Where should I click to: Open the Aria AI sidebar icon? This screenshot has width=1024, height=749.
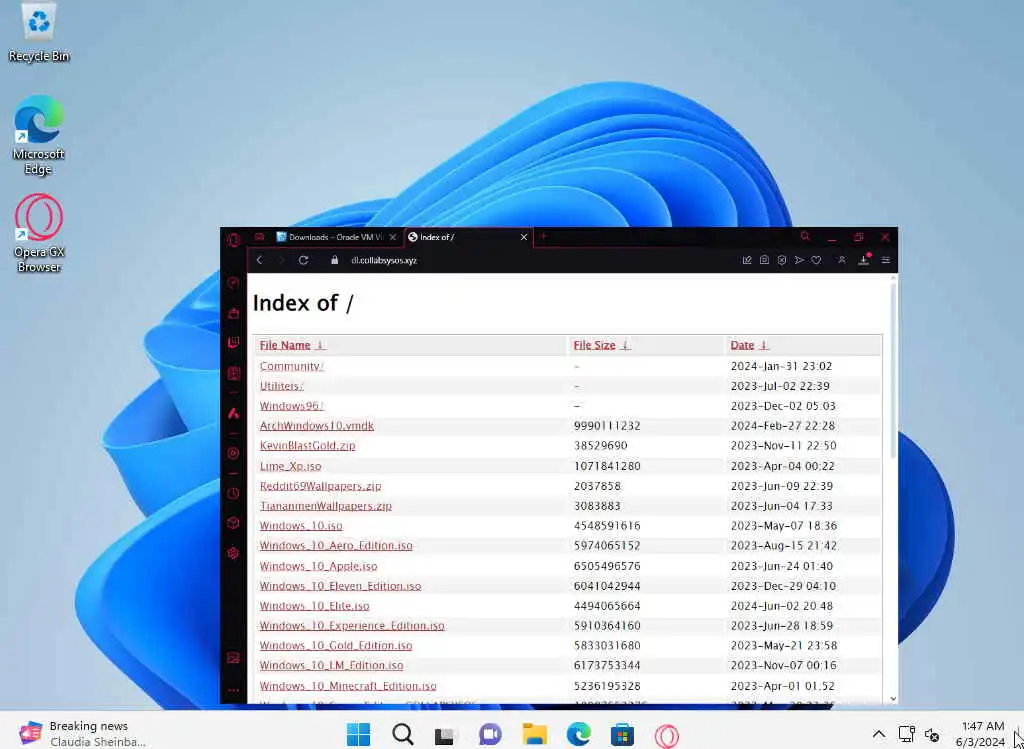(233, 413)
